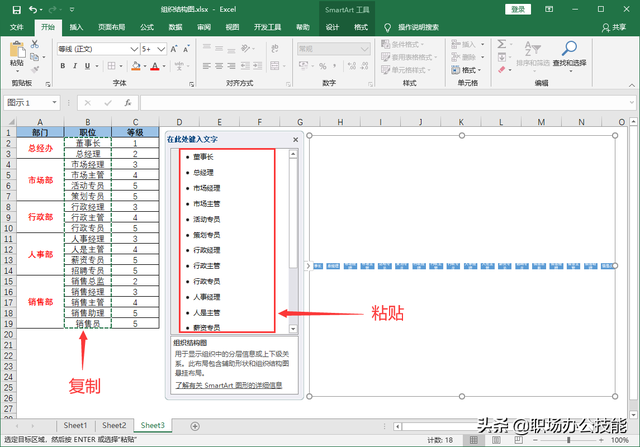Toggle Bold formatting
This screenshot has height=447, width=640.
[62, 66]
